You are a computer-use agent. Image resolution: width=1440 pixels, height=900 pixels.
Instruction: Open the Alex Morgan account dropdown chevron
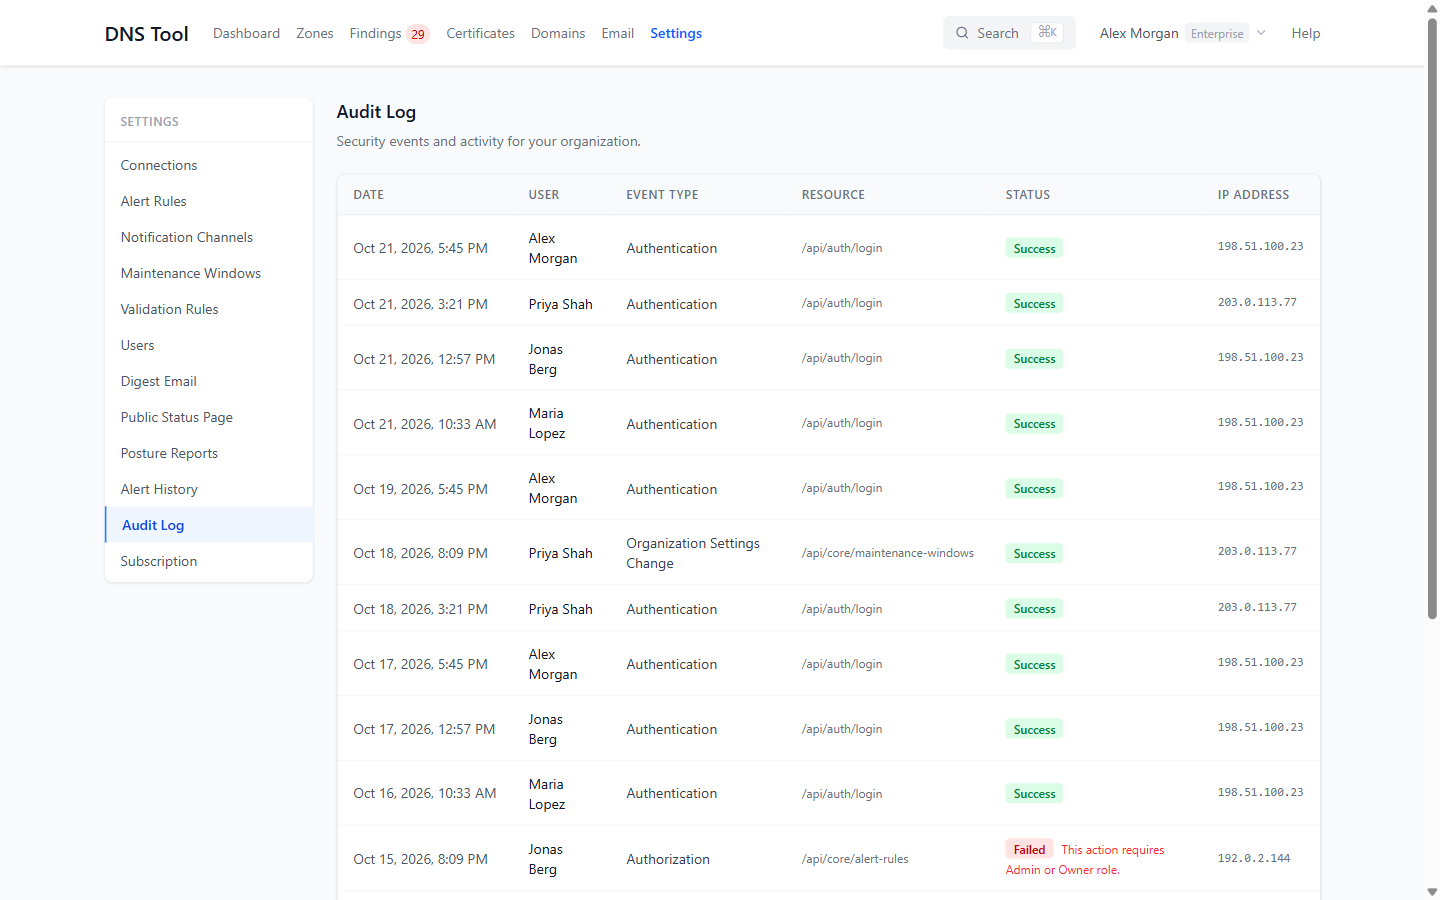coord(1261,33)
